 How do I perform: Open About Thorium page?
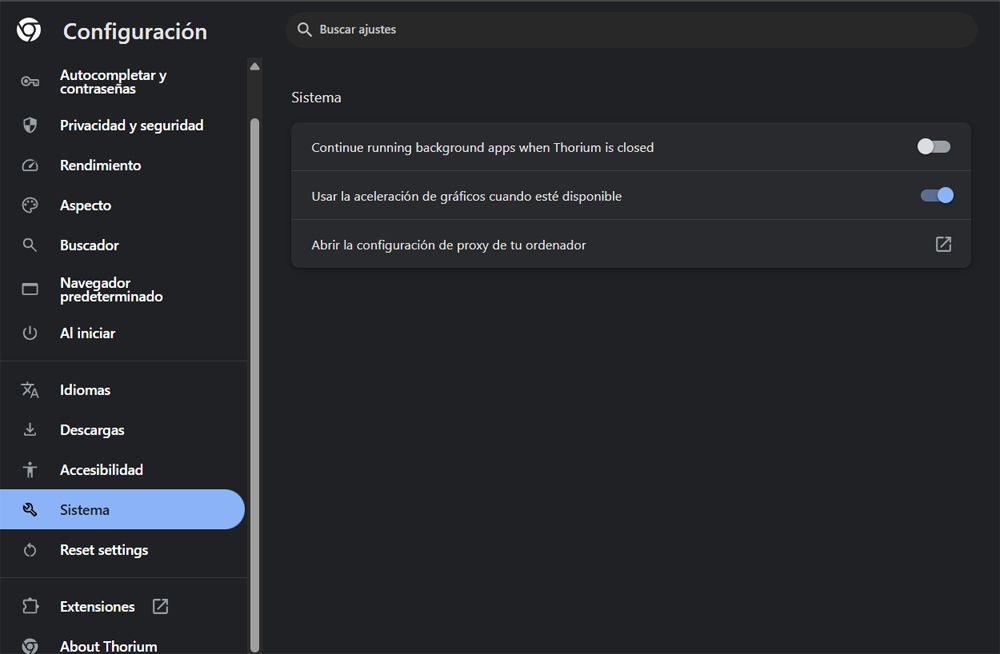[108, 646]
